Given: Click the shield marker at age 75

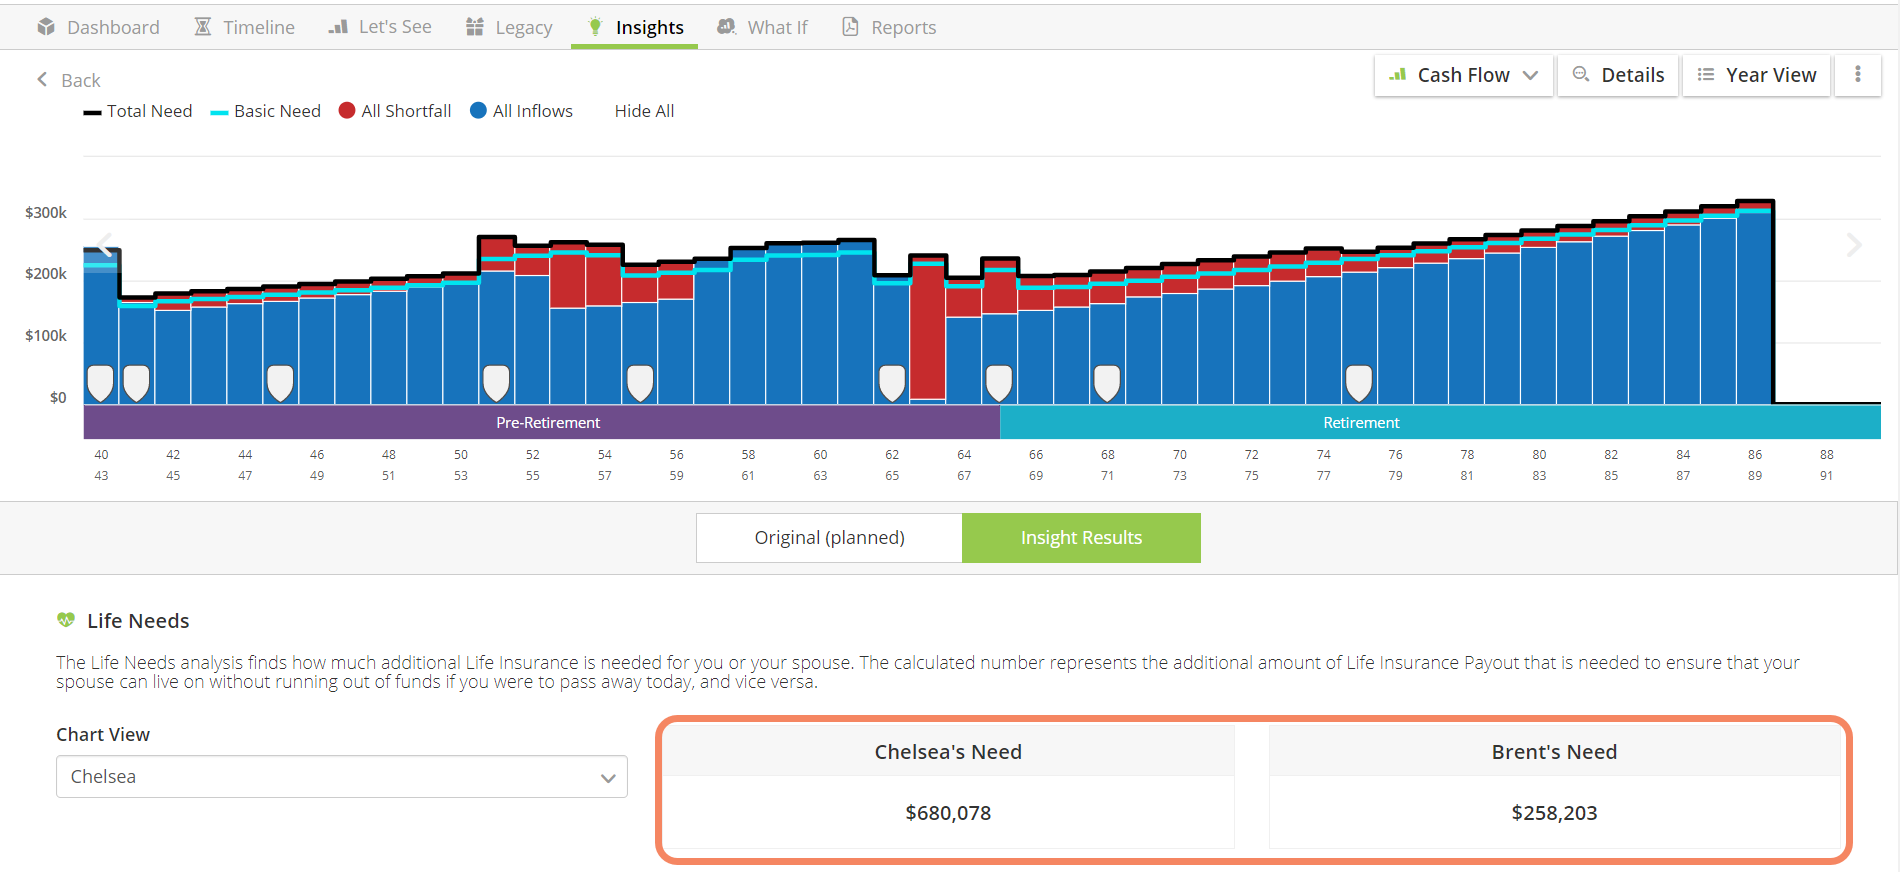Looking at the screenshot, I should pyautogui.click(x=1359, y=383).
